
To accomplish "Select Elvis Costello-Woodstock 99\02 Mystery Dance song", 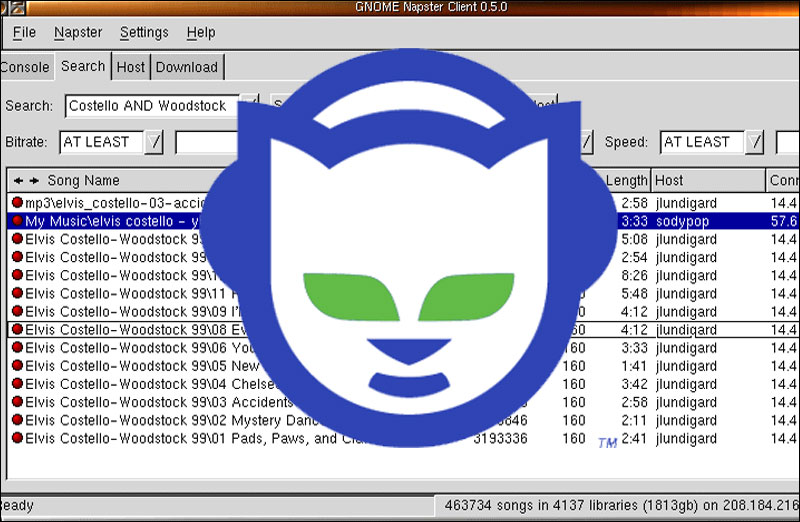I will click(404, 420).
